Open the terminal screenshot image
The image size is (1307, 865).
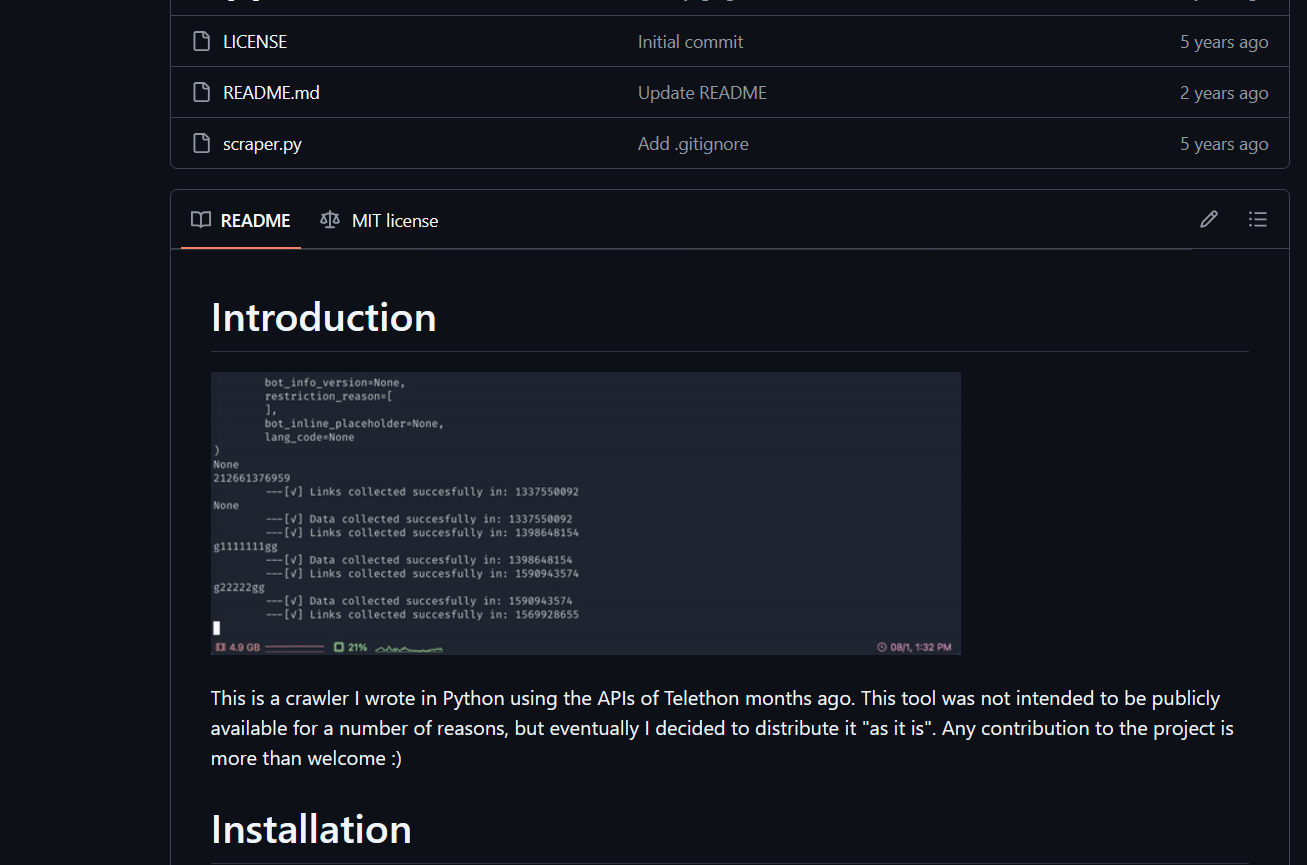pyautogui.click(x=585, y=513)
